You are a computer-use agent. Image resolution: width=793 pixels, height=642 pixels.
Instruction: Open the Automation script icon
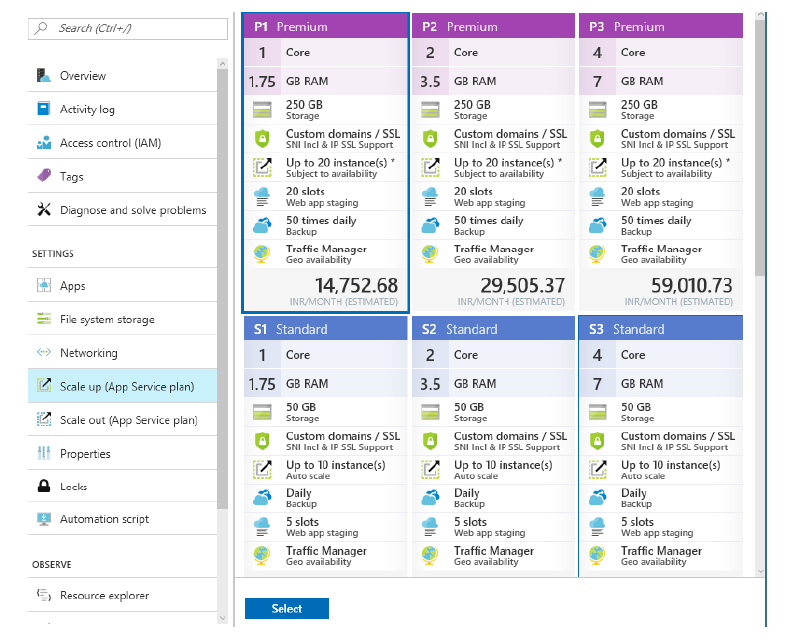point(43,519)
